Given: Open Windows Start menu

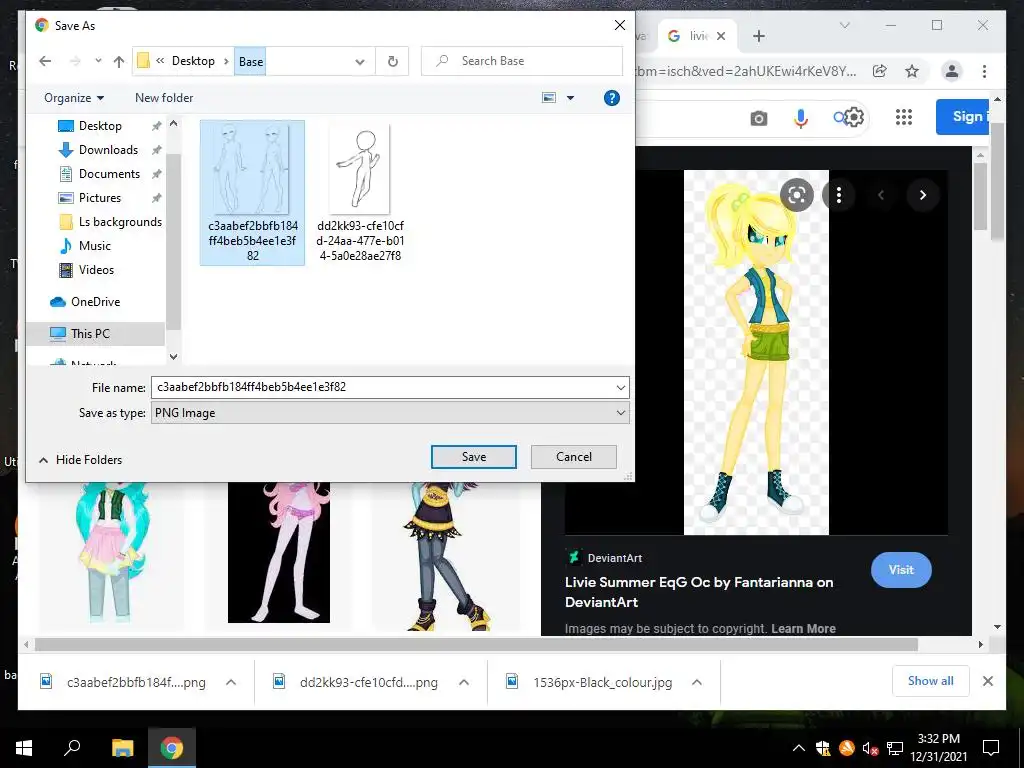Looking at the screenshot, I should pos(24,748).
